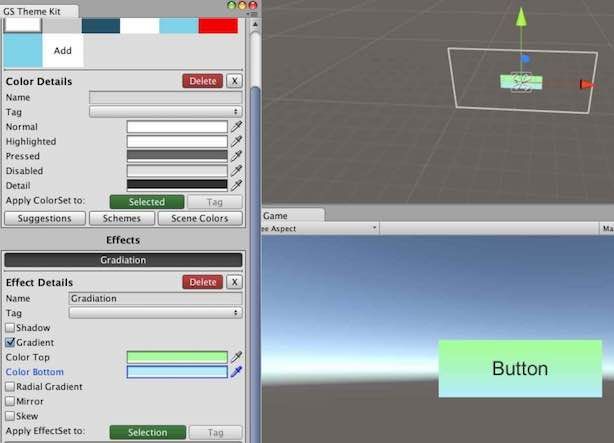Pick Color Top with eyedropper
The height and width of the screenshot is (443, 614).
pos(237,357)
